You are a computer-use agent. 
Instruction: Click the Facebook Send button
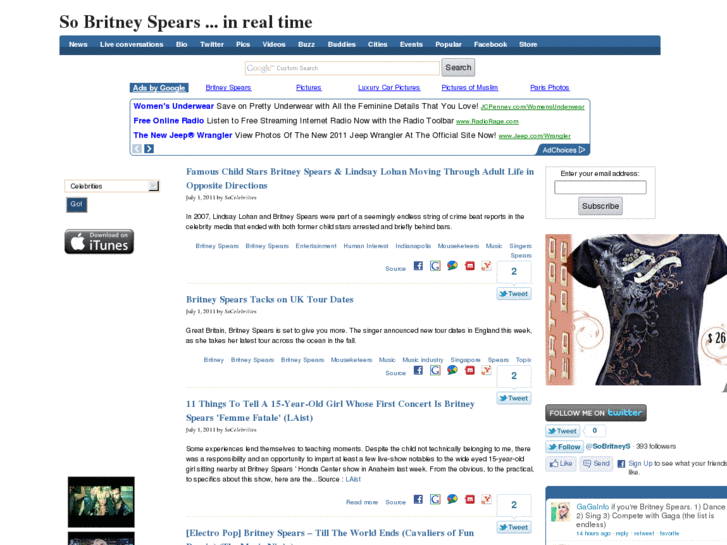596,463
